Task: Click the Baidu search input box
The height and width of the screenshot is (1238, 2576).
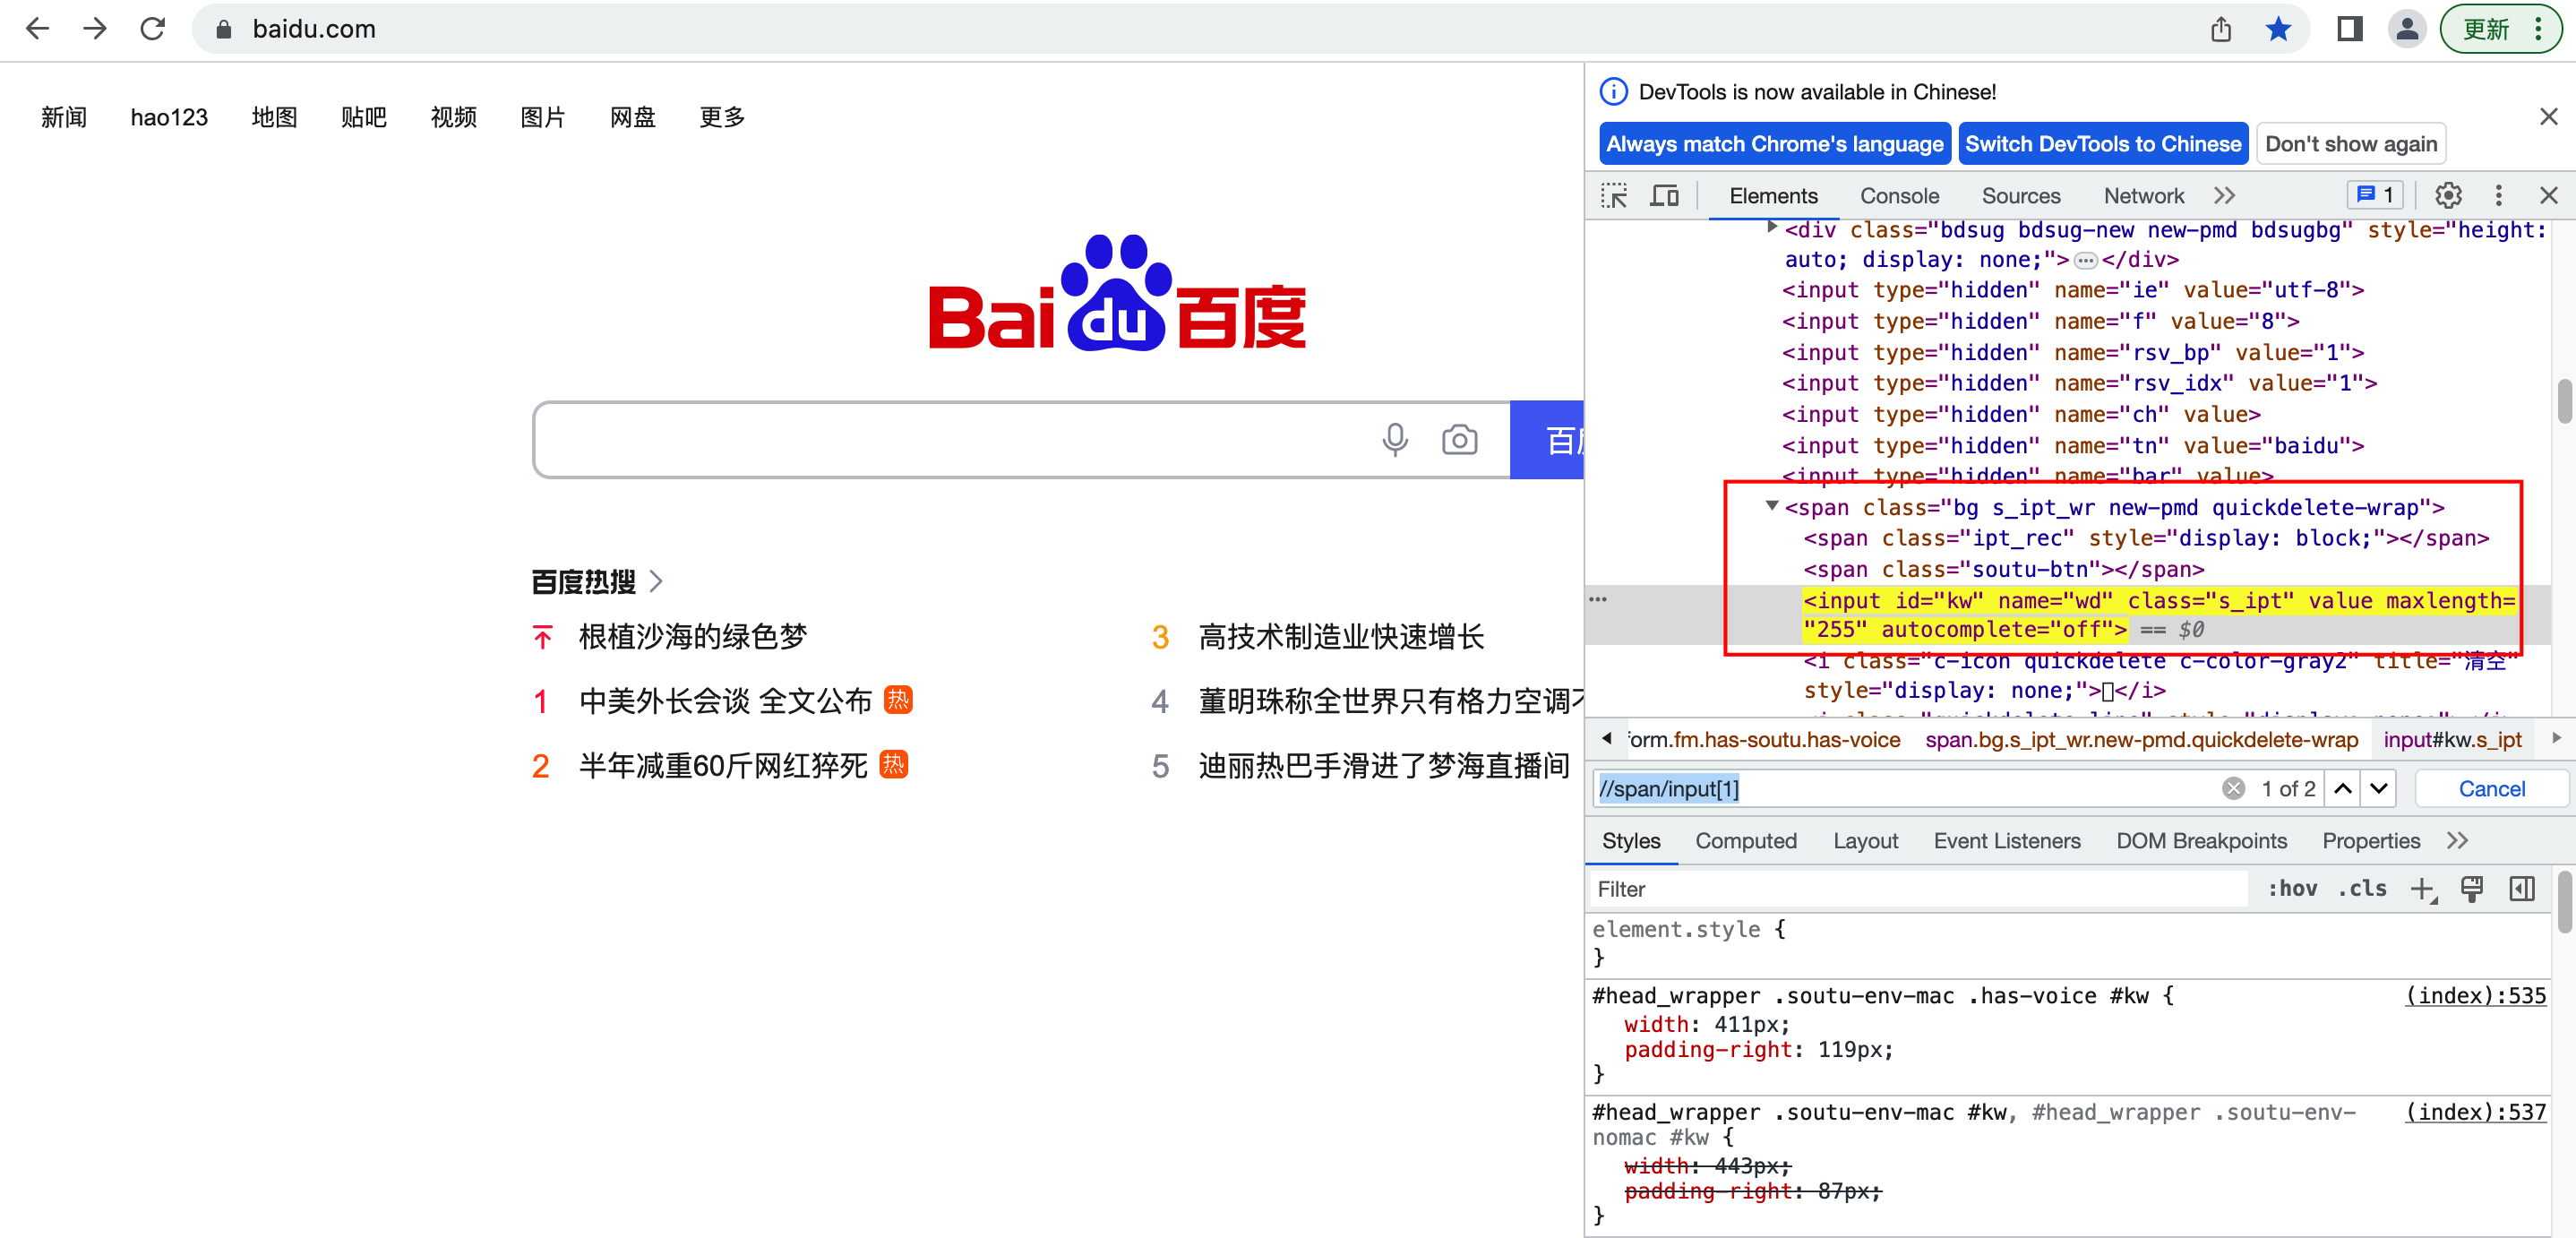Action: (950, 440)
